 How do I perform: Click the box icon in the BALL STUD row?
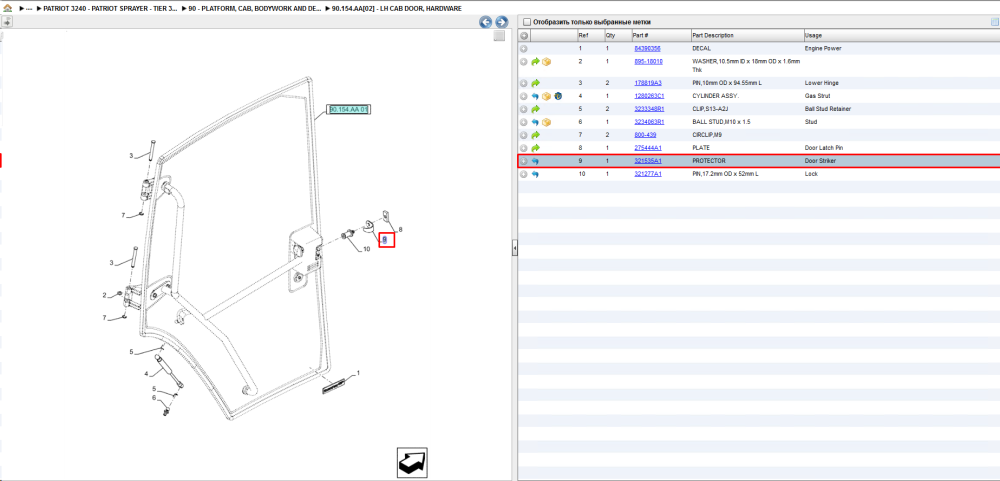[x=547, y=122]
